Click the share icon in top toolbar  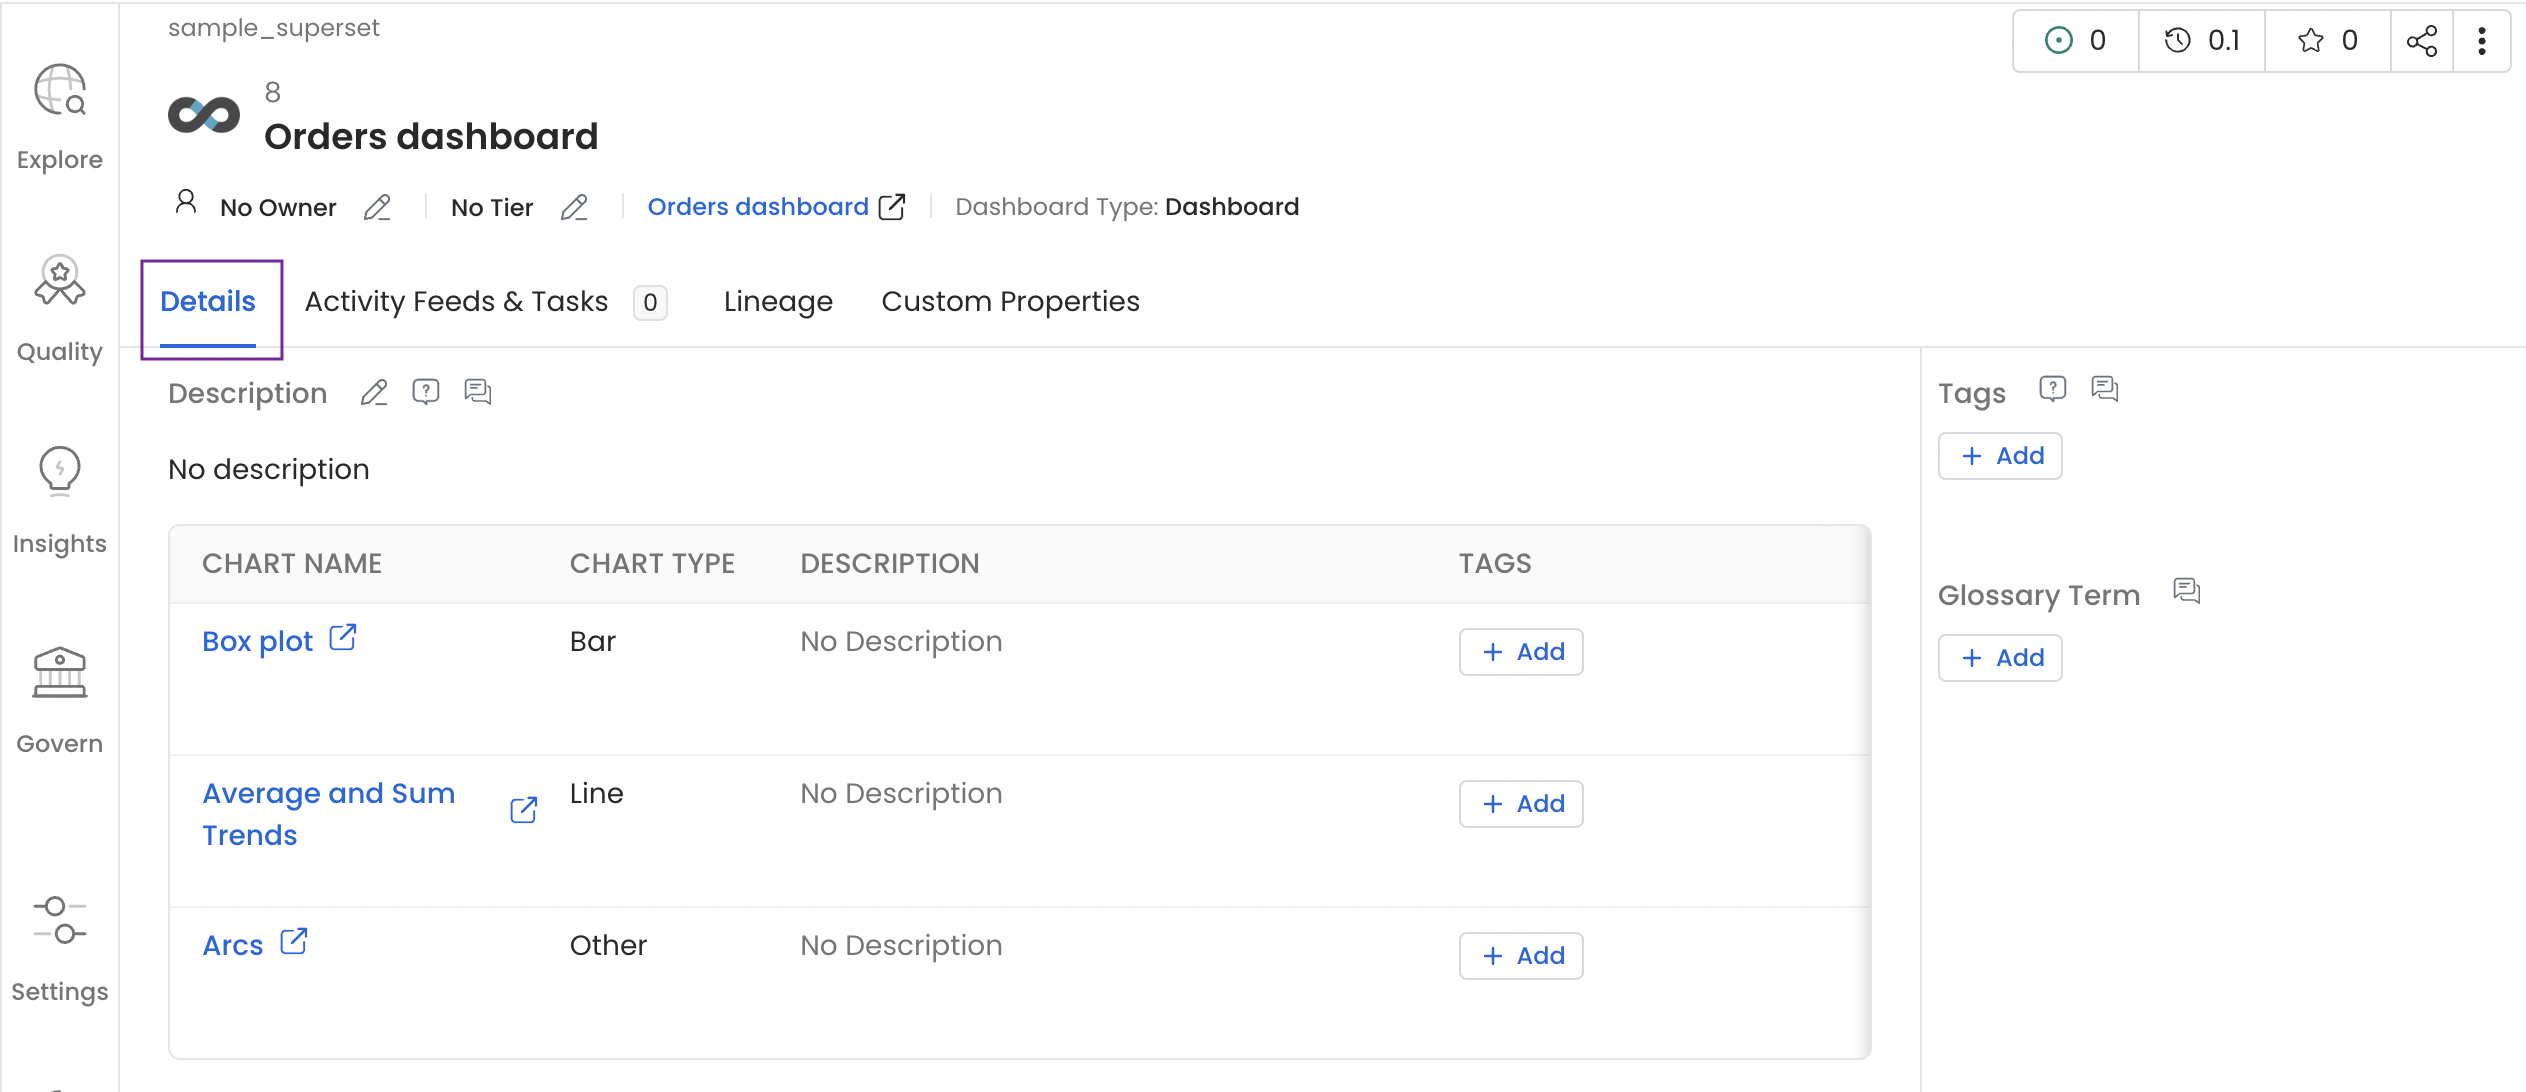[x=2423, y=40]
